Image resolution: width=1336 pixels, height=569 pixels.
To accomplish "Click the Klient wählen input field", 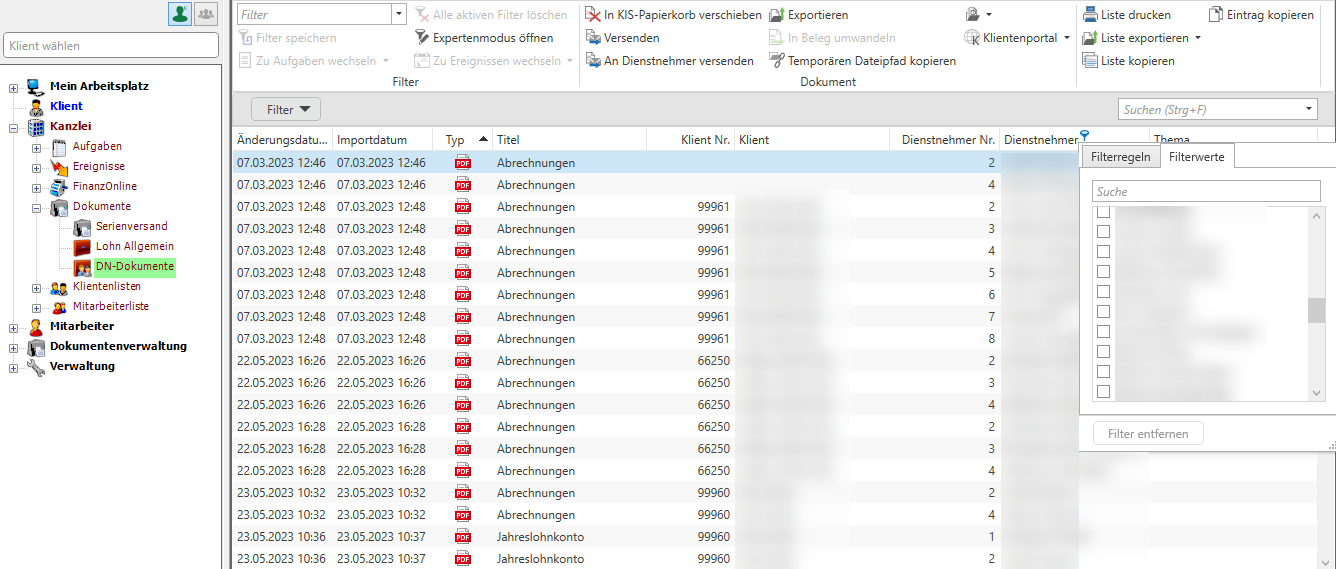I will (111, 45).
